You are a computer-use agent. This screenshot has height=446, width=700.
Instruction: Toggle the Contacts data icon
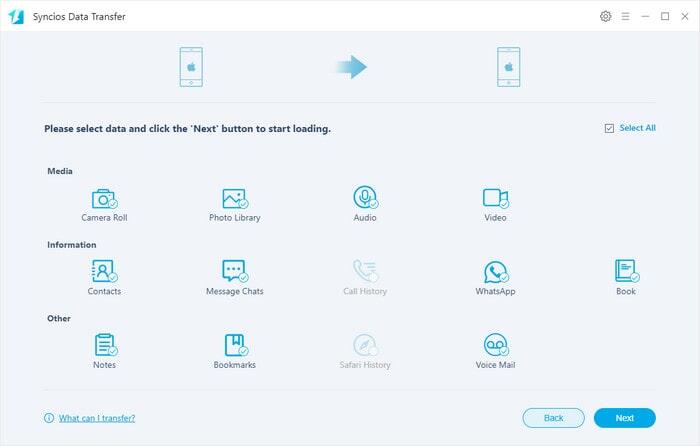coord(104,271)
